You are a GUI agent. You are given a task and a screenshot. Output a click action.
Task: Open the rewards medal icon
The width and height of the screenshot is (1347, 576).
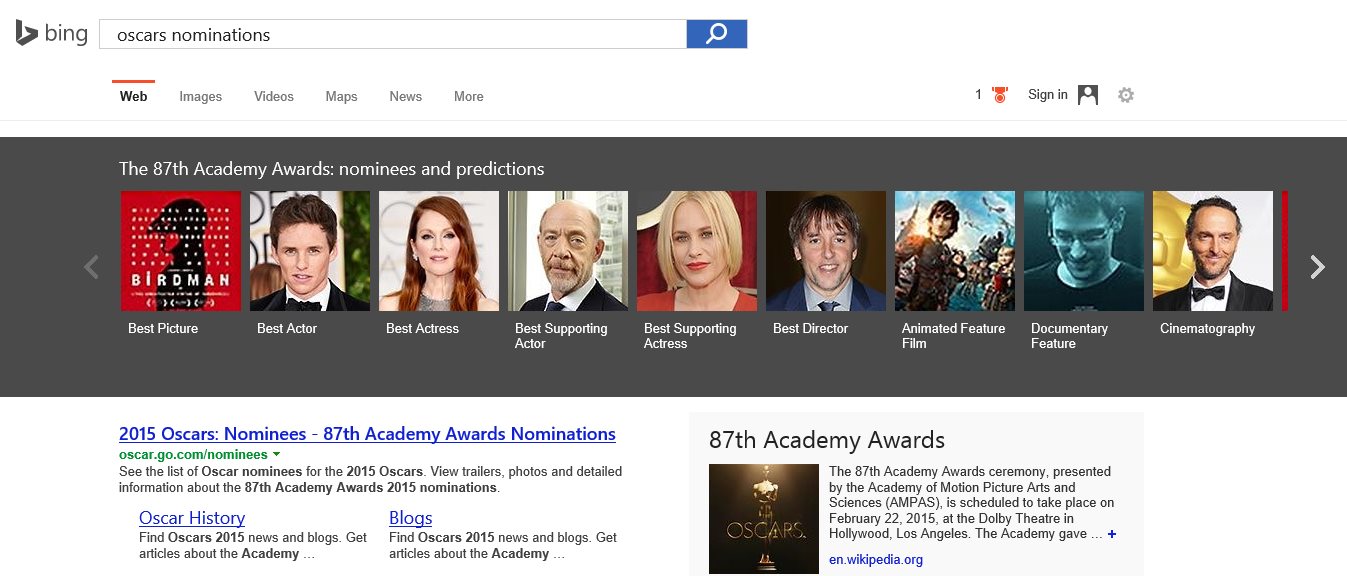[x=999, y=95]
